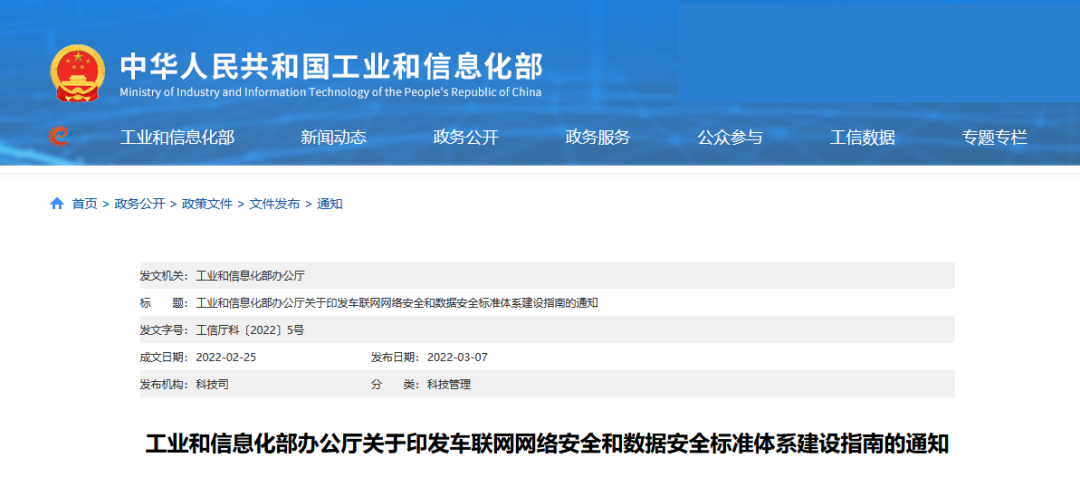
Task: Click the national emblem logo
Action: [77, 73]
